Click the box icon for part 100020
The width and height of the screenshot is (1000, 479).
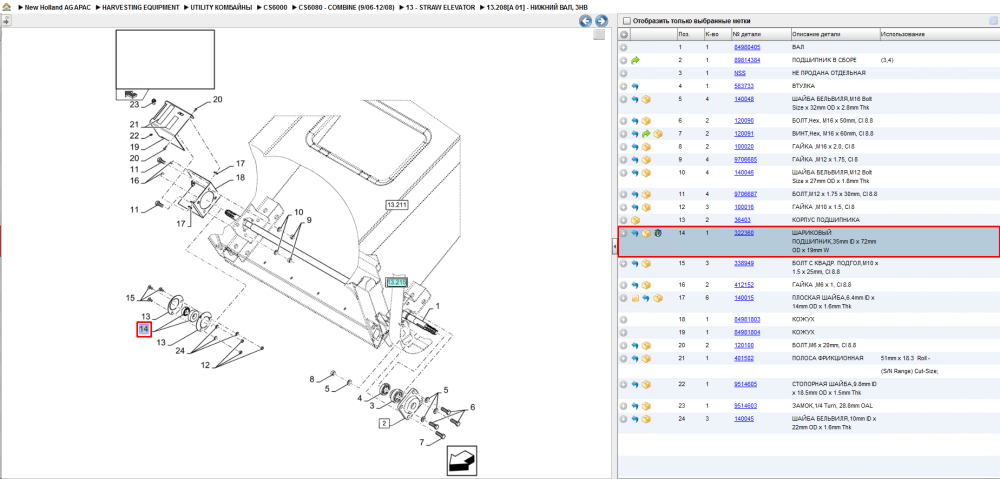pyautogui.click(x=647, y=147)
